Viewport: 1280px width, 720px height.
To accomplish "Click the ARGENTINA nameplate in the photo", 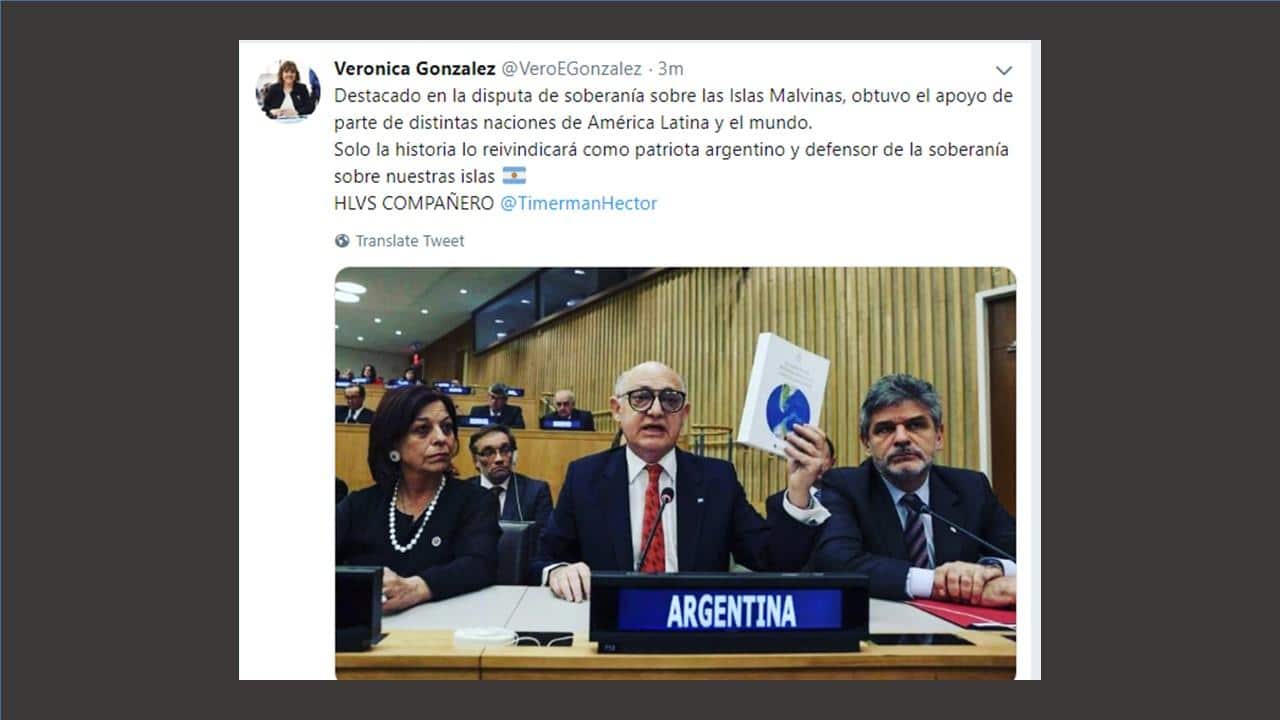I will tap(729, 610).
